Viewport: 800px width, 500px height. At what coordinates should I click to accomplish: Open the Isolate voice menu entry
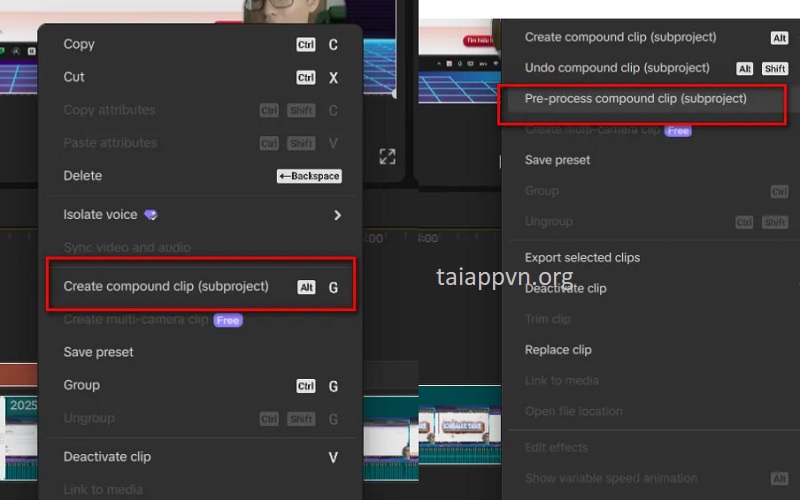201,215
